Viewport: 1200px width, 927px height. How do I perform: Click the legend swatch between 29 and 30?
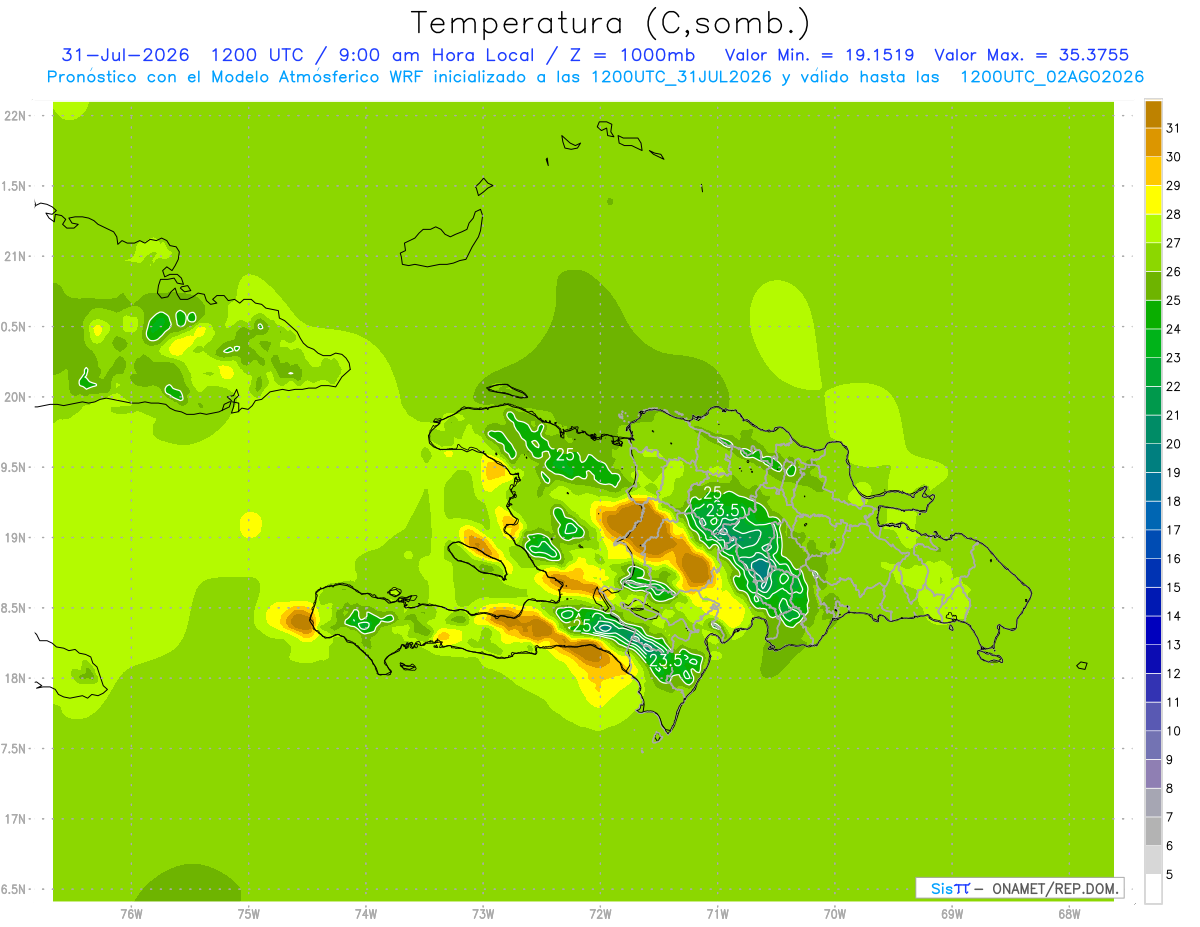1154,171
